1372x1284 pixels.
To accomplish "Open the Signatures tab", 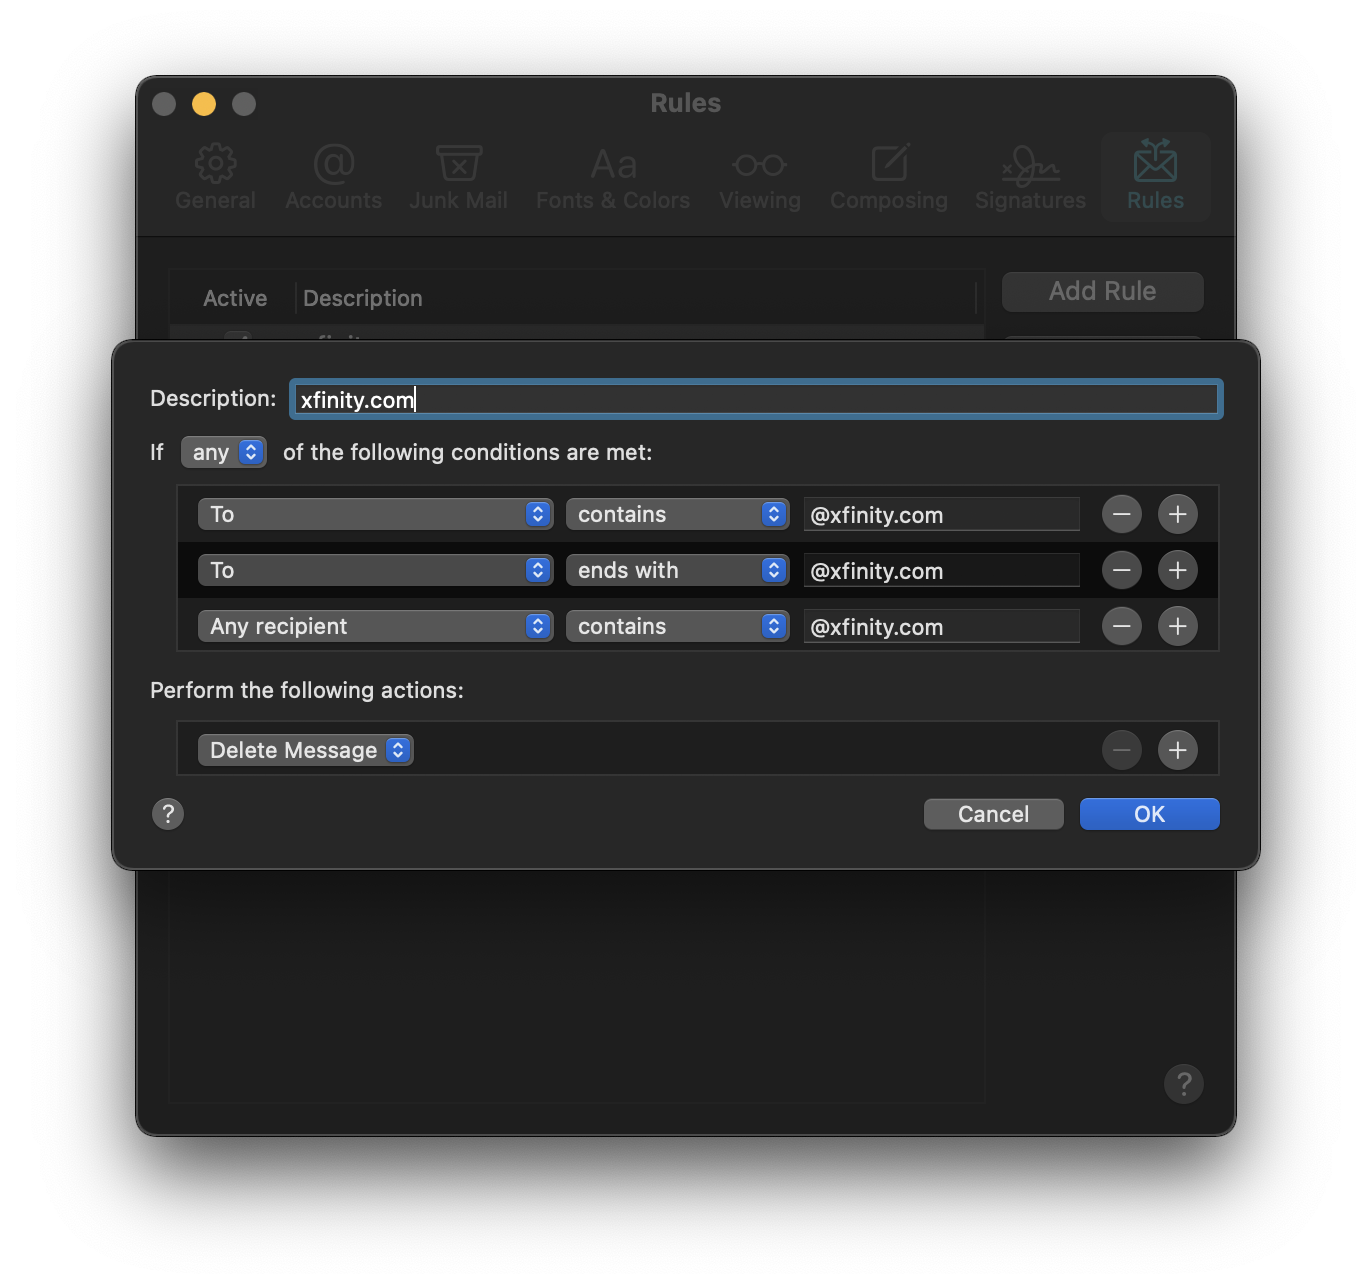I will [1030, 177].
